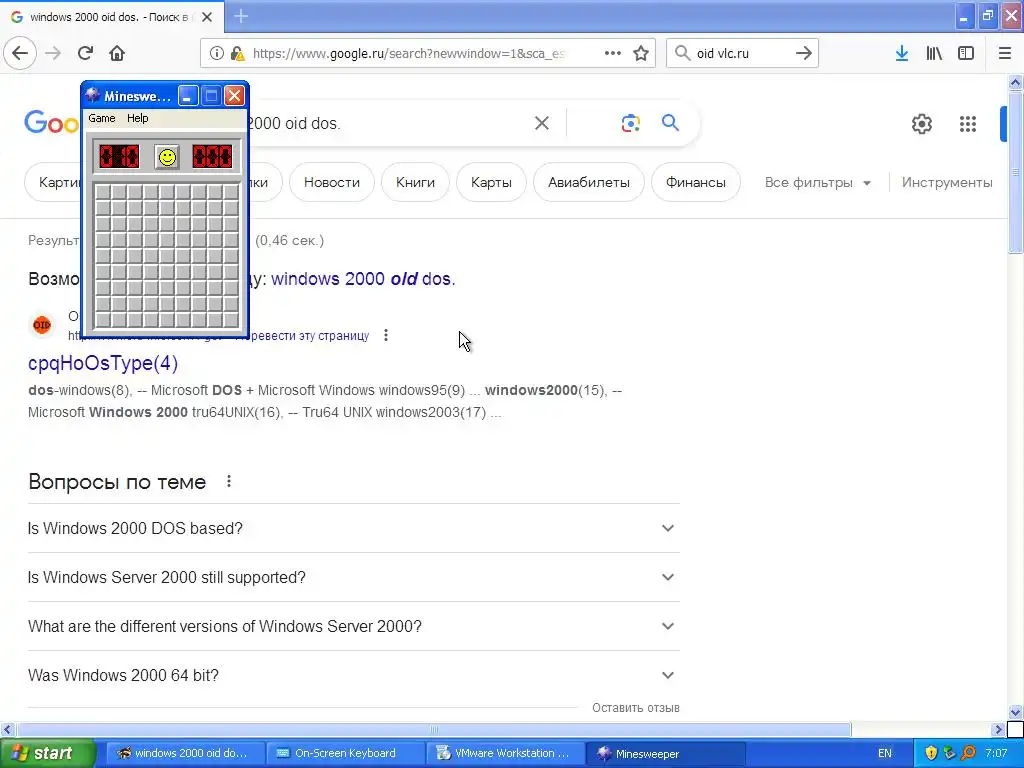This screenshot has height=768, width=1024.
Task: Reveal top-left cell of Minesweeper grid
Action: pos(103,192)
